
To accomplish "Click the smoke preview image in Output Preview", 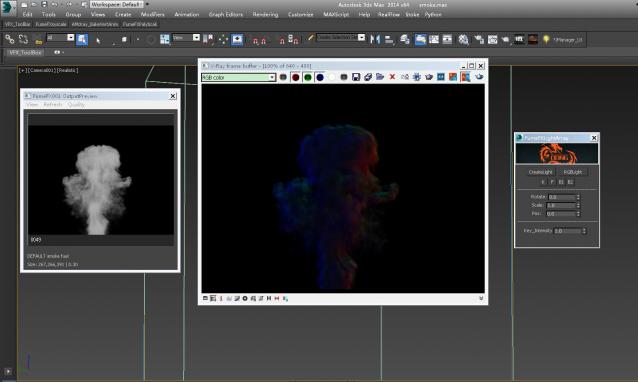I will [101, 180].
